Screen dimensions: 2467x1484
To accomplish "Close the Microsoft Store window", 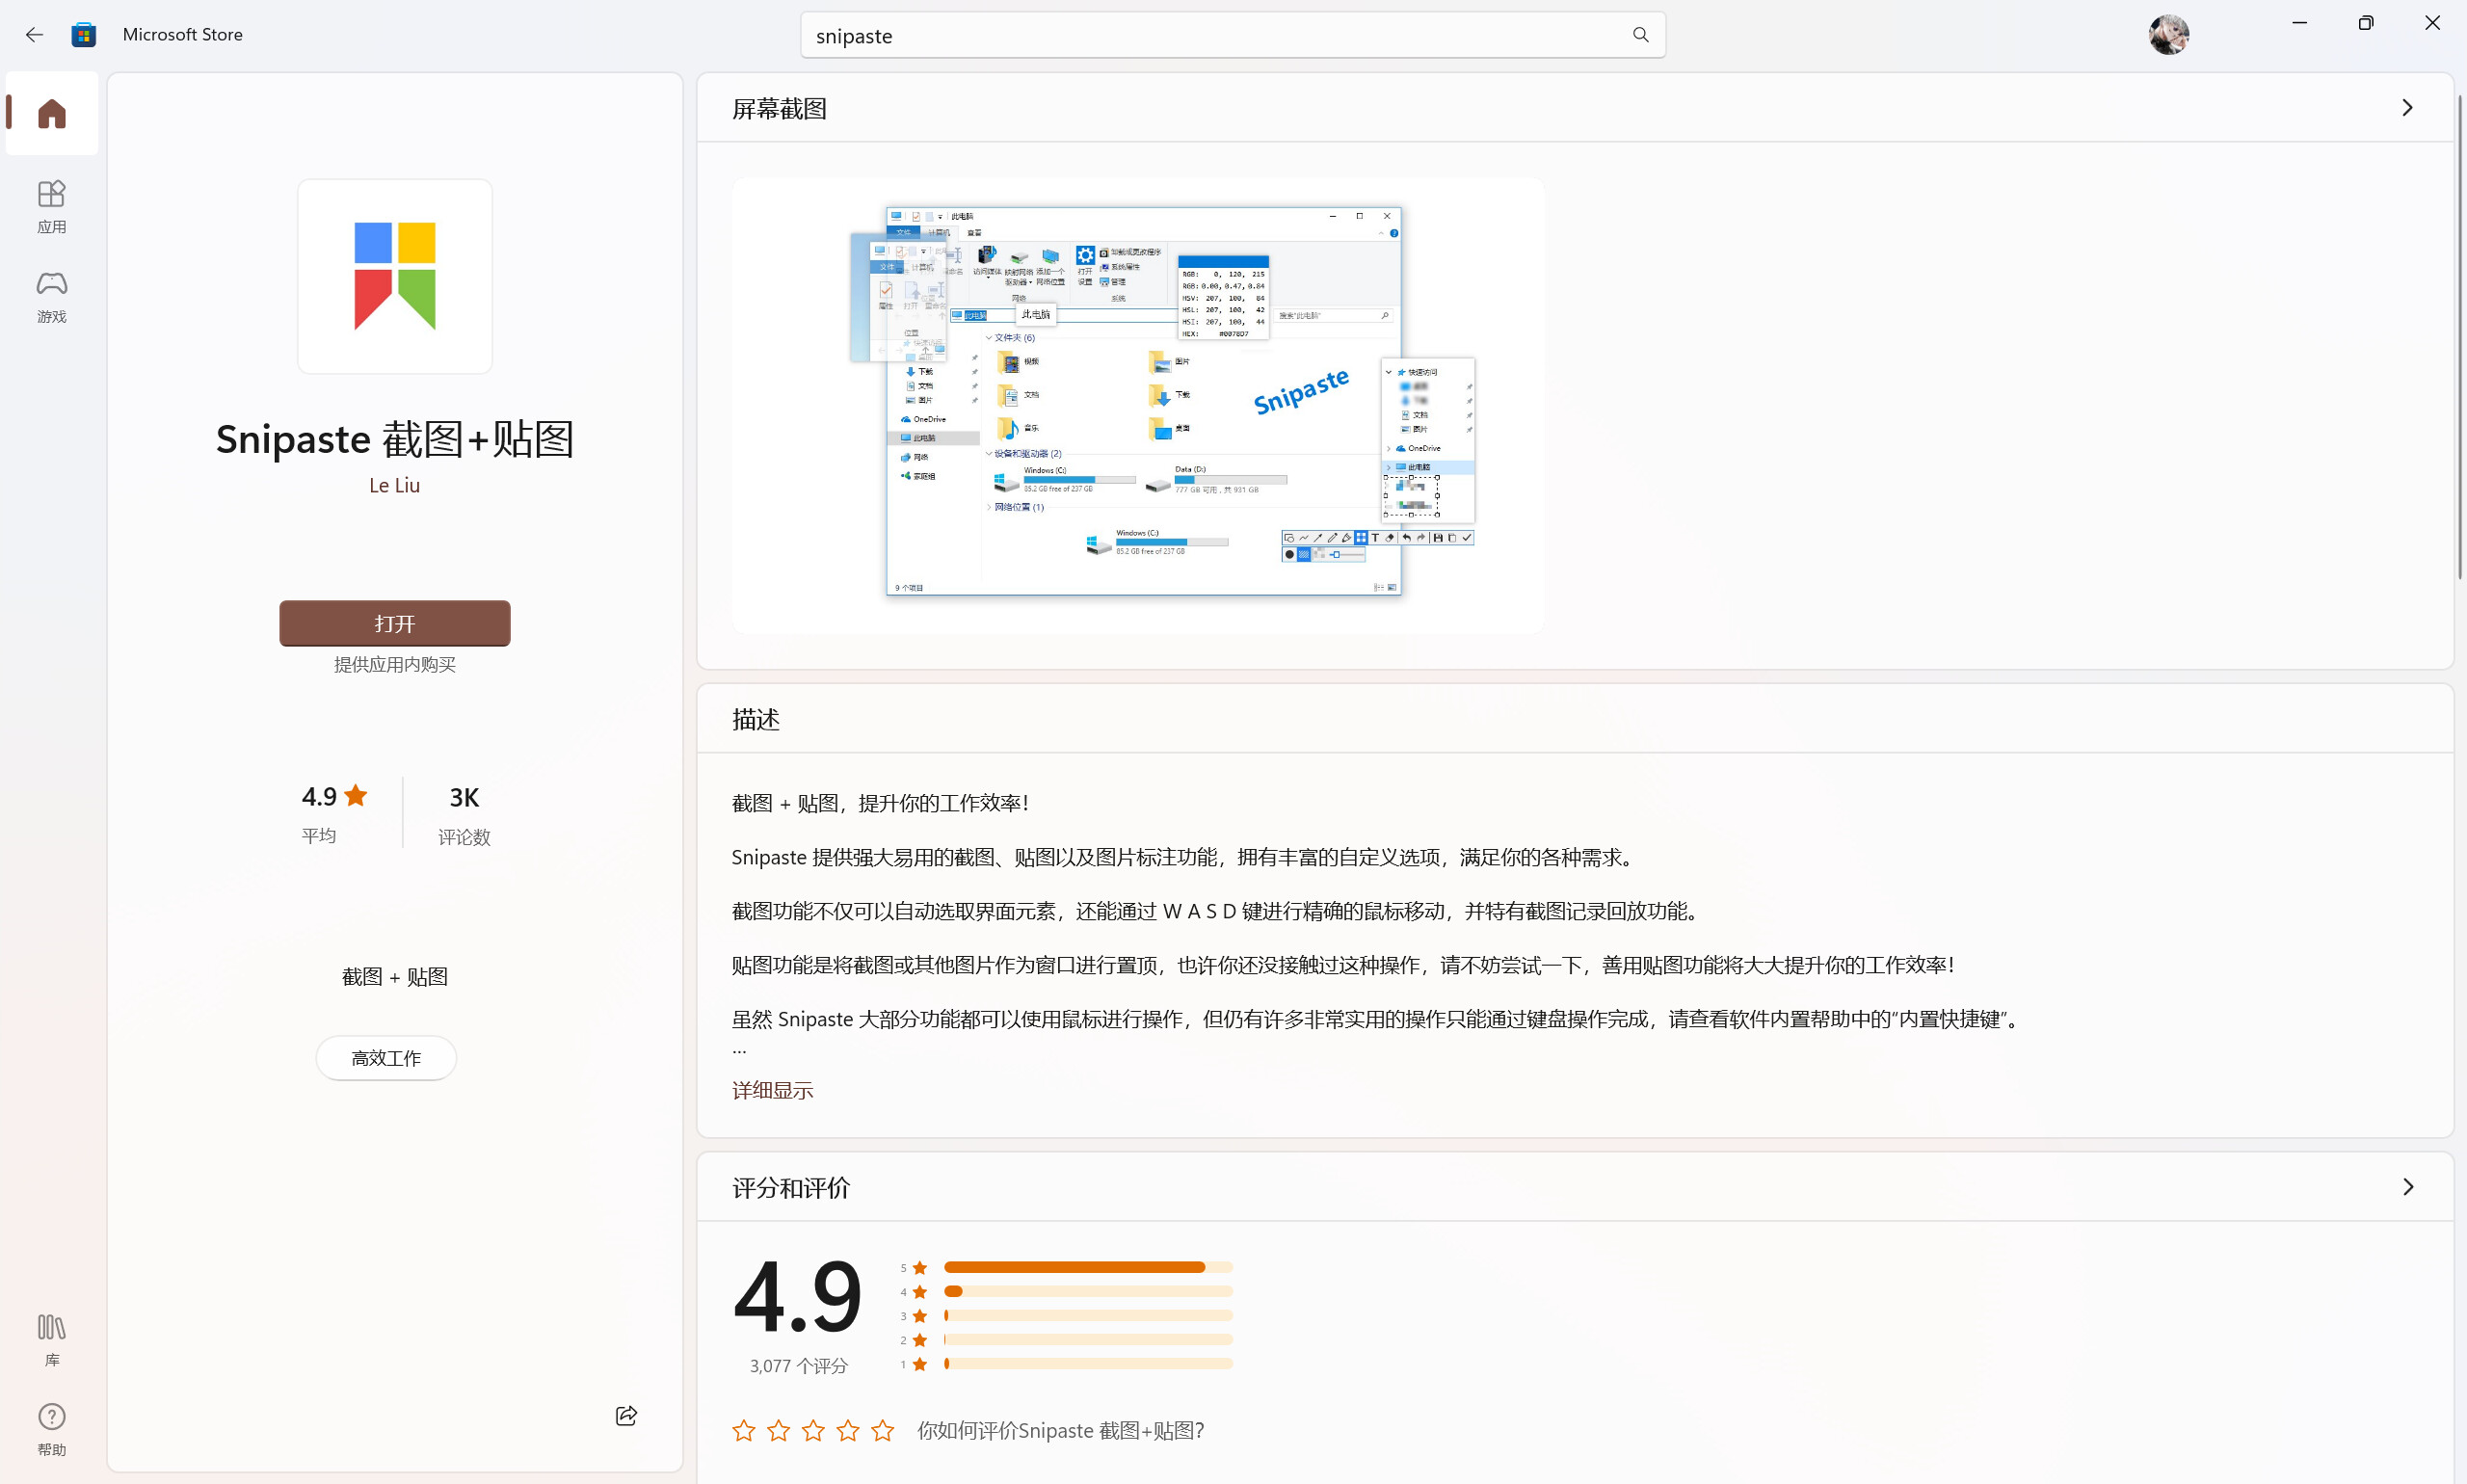I will coord(2432,23).
